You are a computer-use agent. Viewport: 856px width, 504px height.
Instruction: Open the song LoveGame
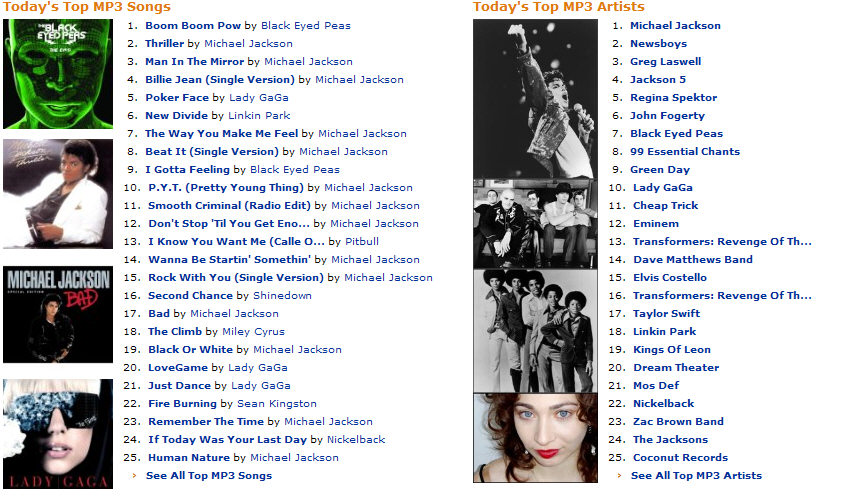tap(178, 368)
